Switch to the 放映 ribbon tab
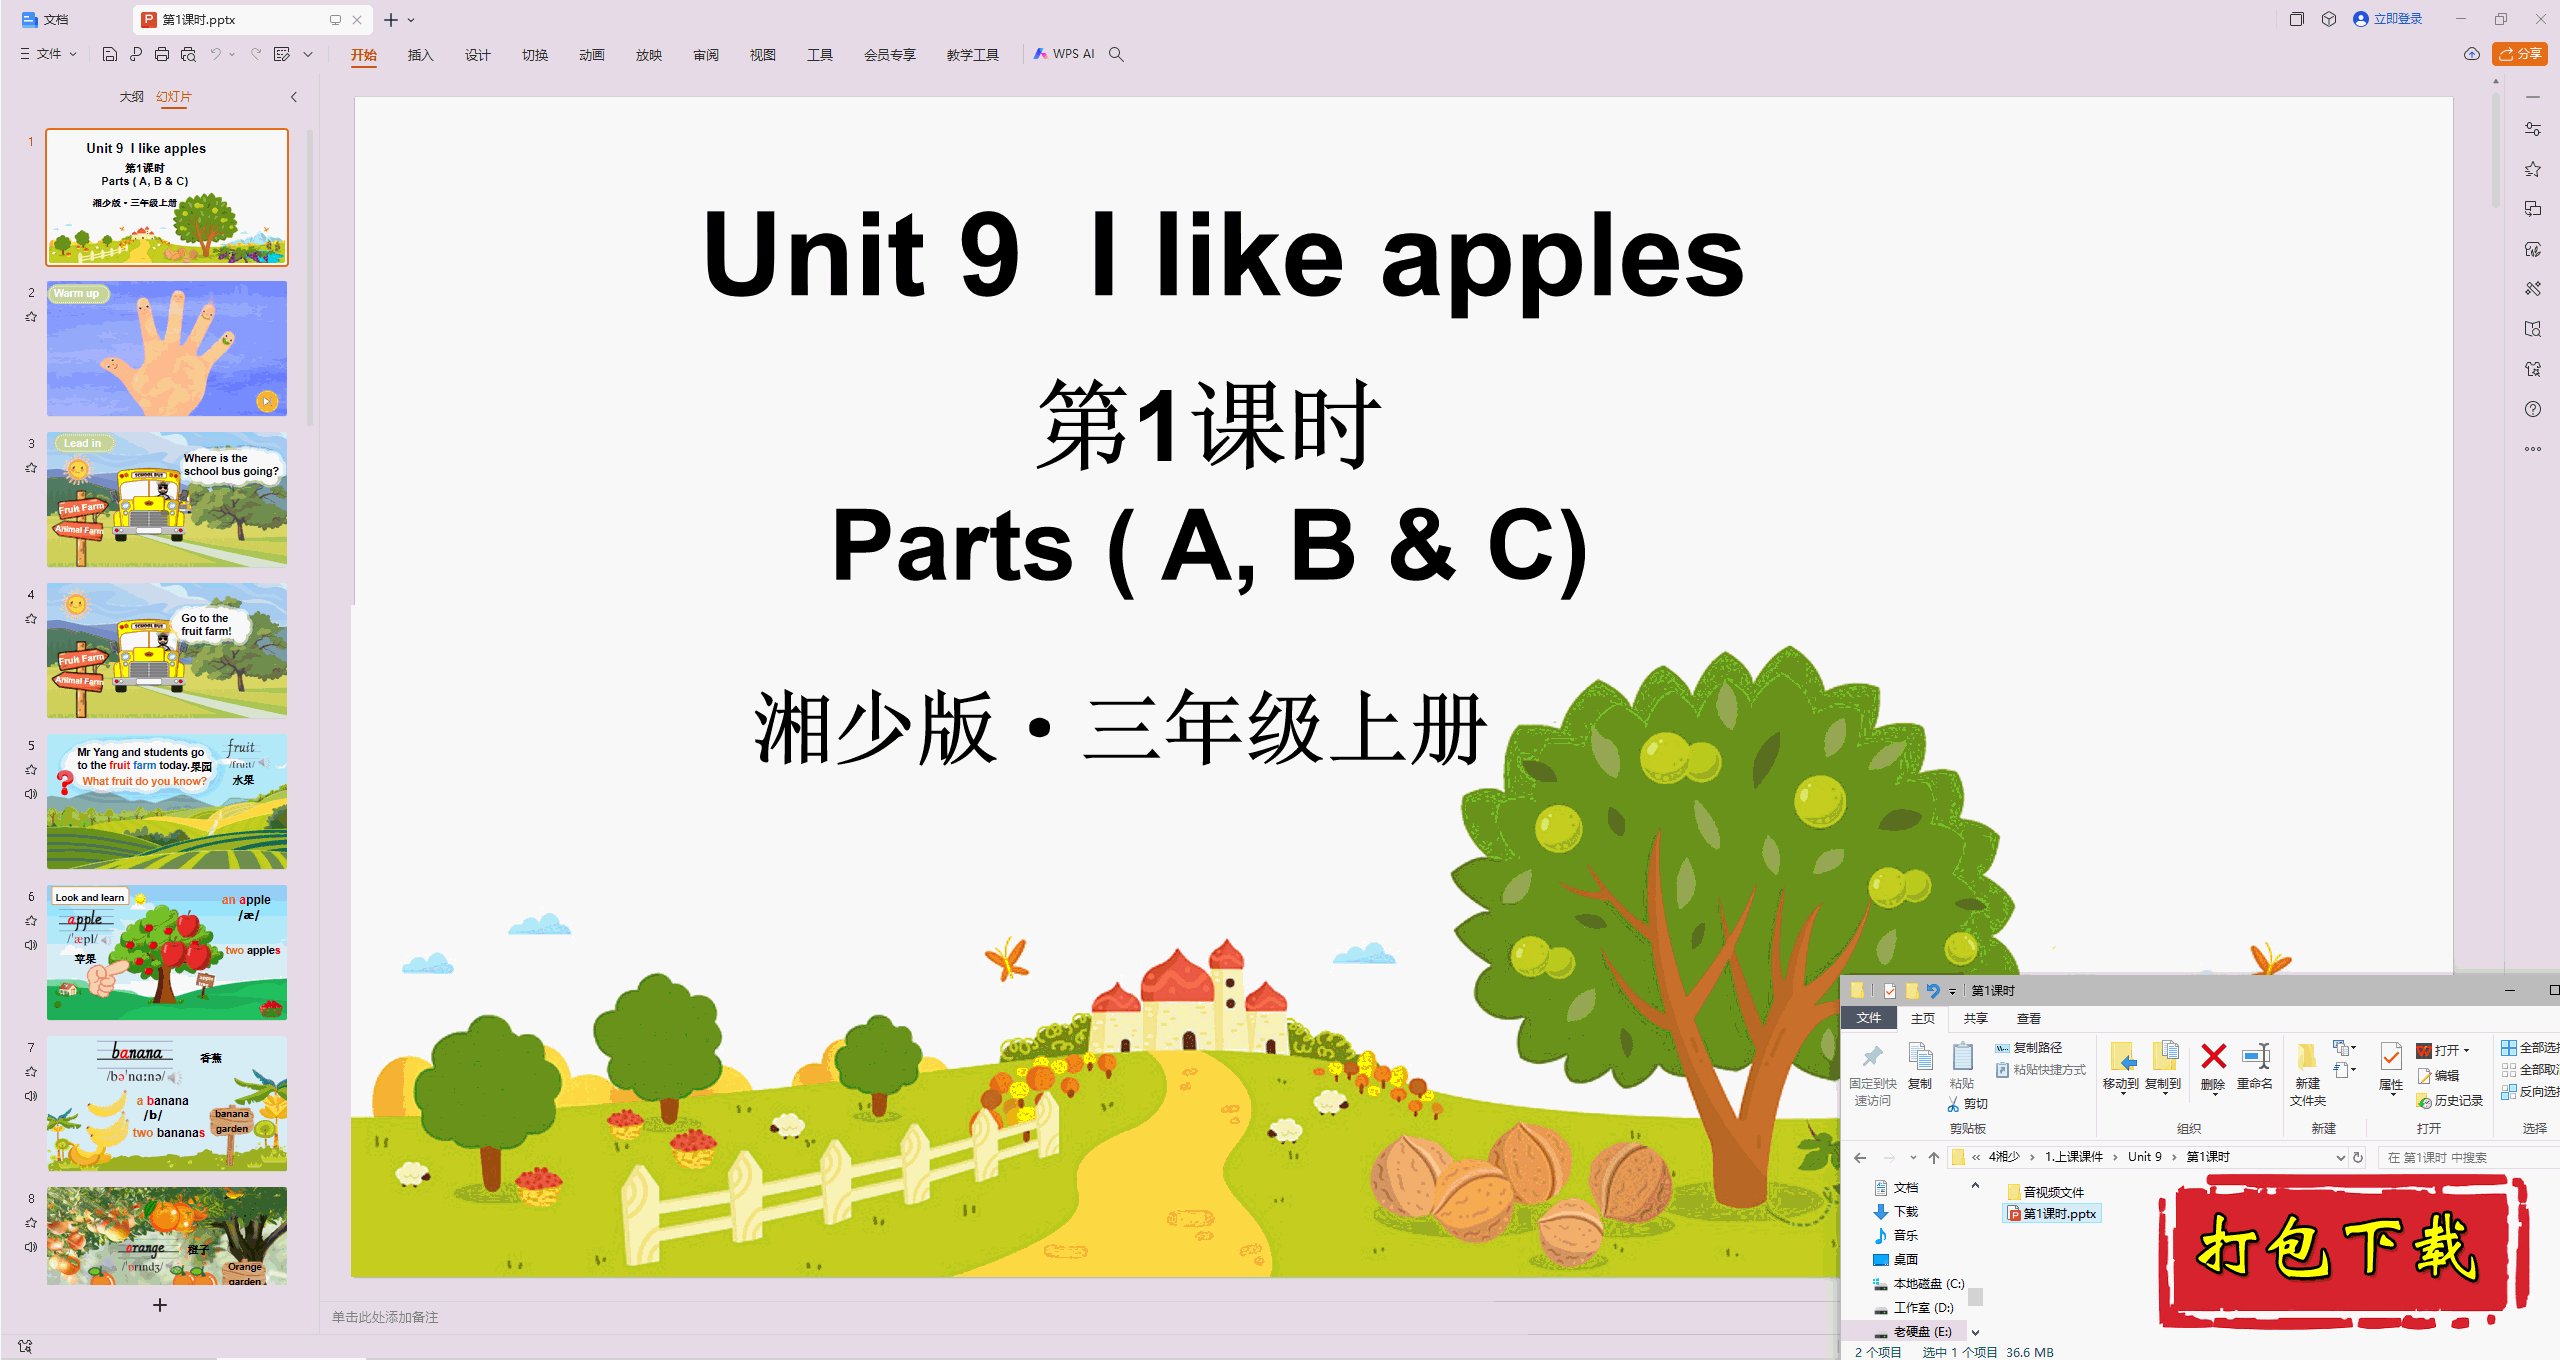This screenshot has height=1360, width=2560. pyautogui.click(x=648, y=55)
